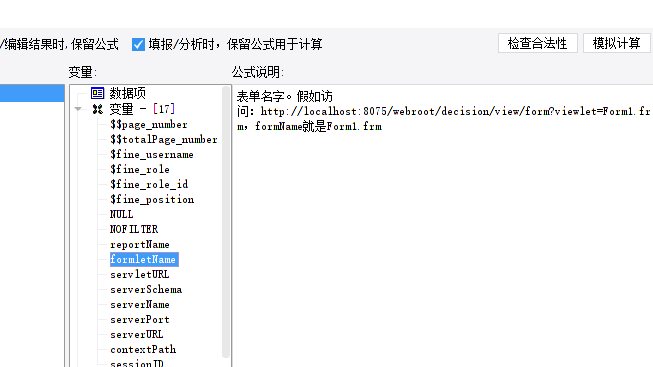Image resolution: width=653 pixels, height=367 pixels.
Task: Select the $$totalPage_number variable
Action: (164, 140)
